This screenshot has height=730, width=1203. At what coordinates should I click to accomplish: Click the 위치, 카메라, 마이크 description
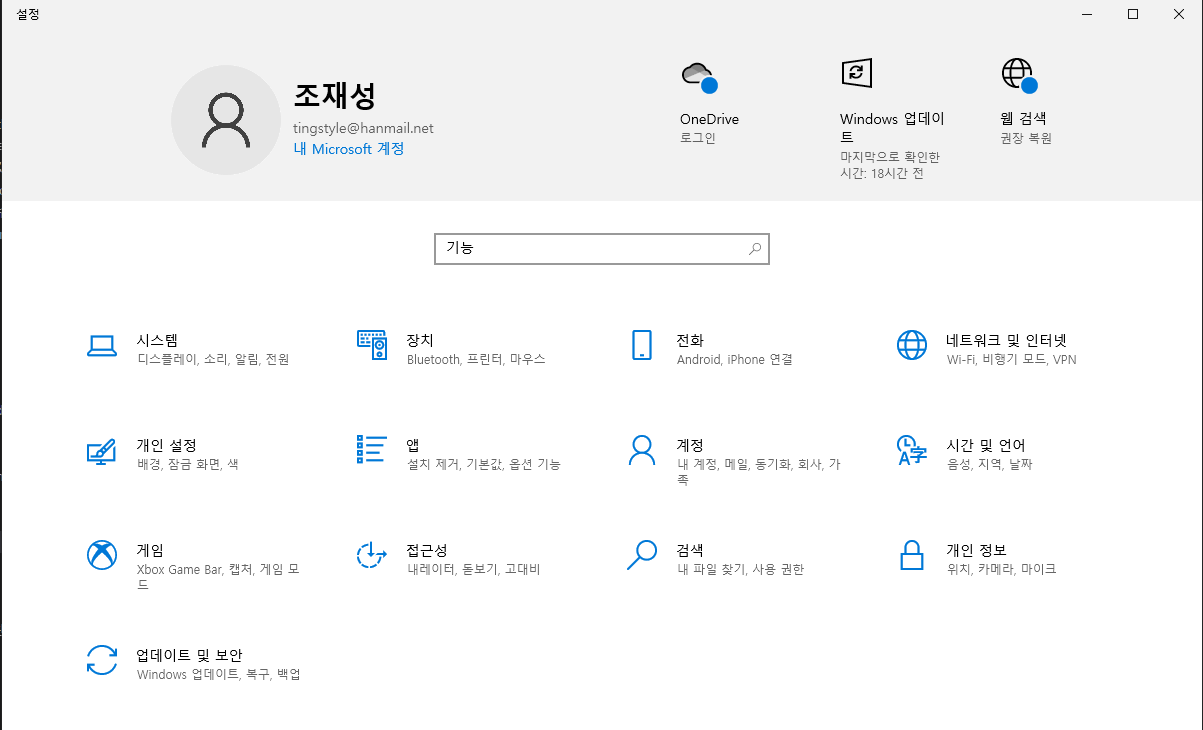1001,569
